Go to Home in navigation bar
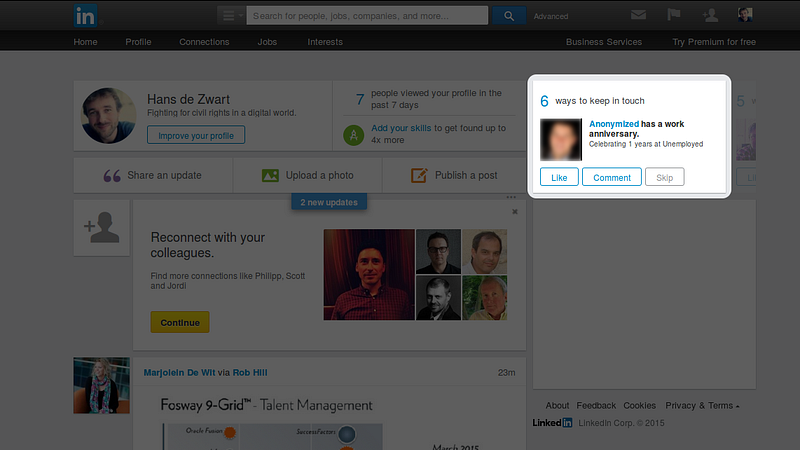 click(85, 42)
